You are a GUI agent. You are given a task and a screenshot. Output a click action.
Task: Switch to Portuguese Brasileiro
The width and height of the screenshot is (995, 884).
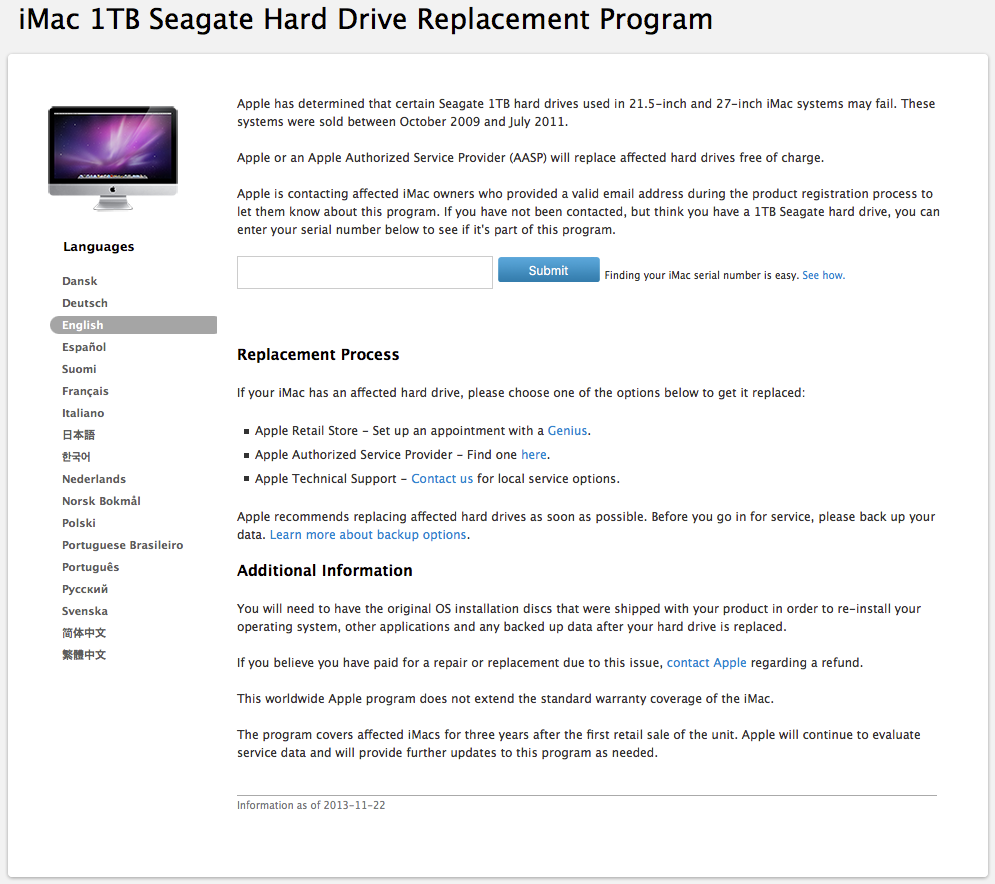pos(122,545)
